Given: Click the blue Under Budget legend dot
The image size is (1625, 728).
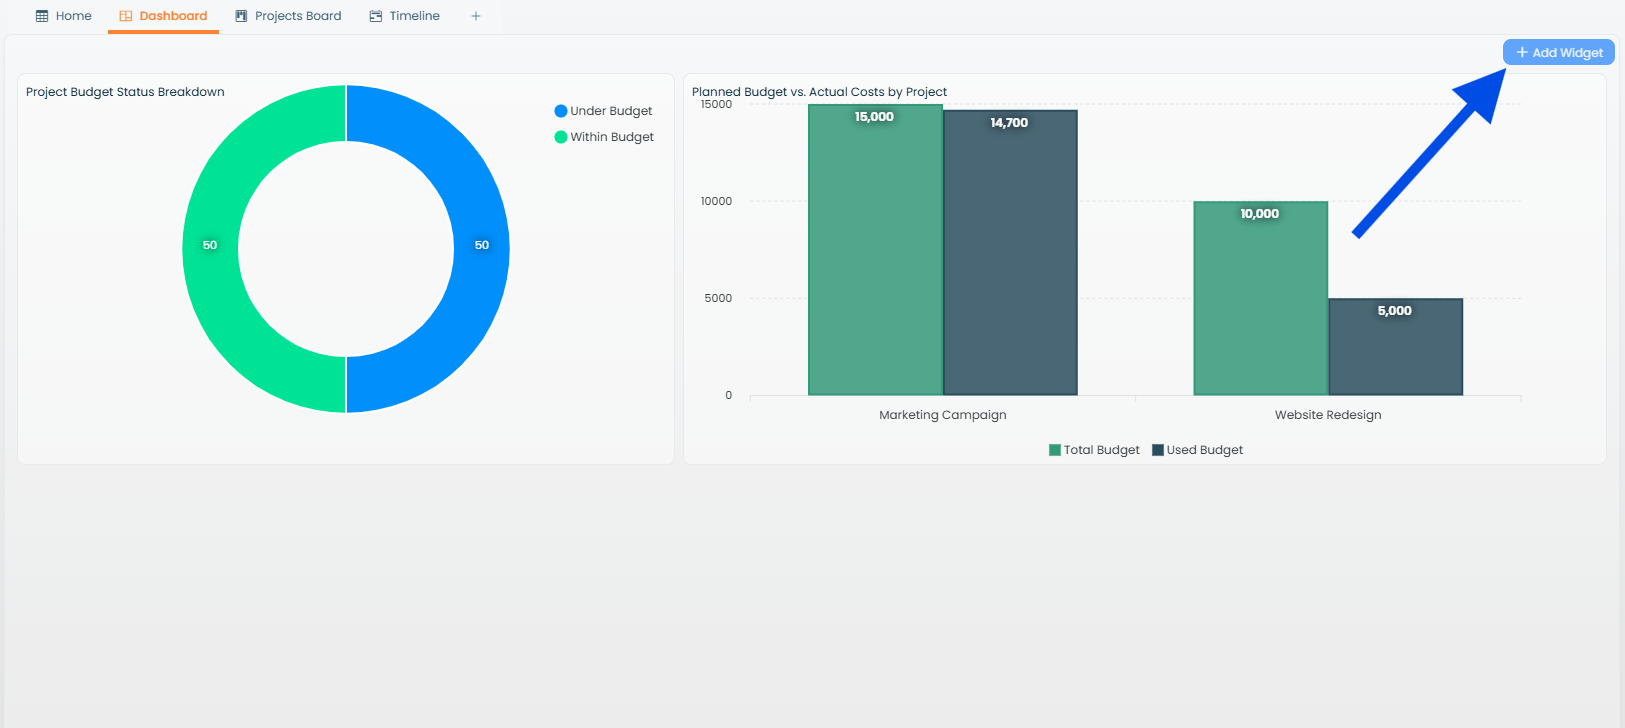Looking at the screenshot, I should [x=561, y=111].
